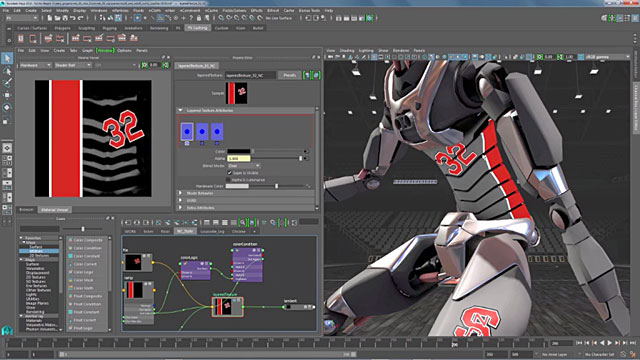Viewport: 640px width, 360px height.
Task: Click the play forward button
Action: [610, 343]
